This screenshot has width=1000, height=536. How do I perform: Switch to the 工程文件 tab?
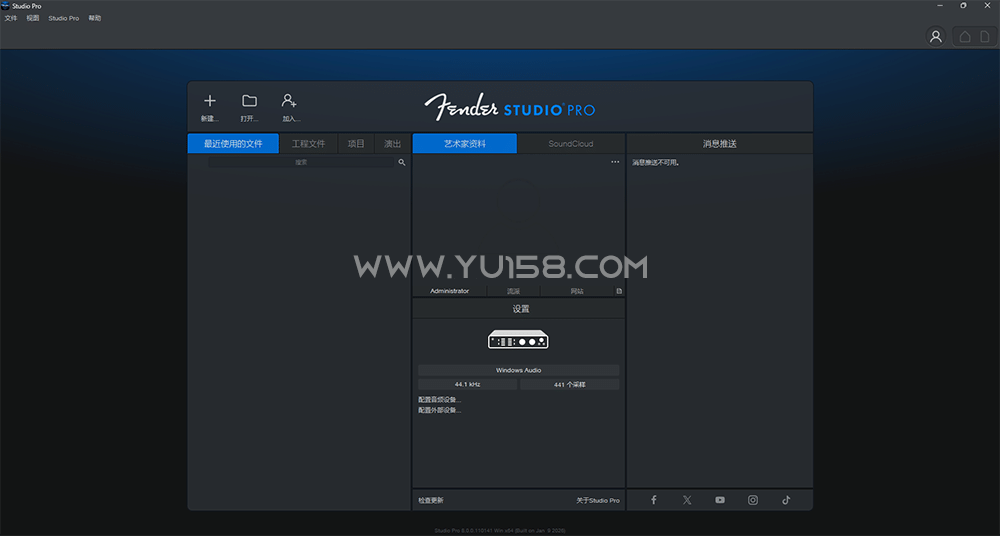pyautogui.click(x=309, y=144)
